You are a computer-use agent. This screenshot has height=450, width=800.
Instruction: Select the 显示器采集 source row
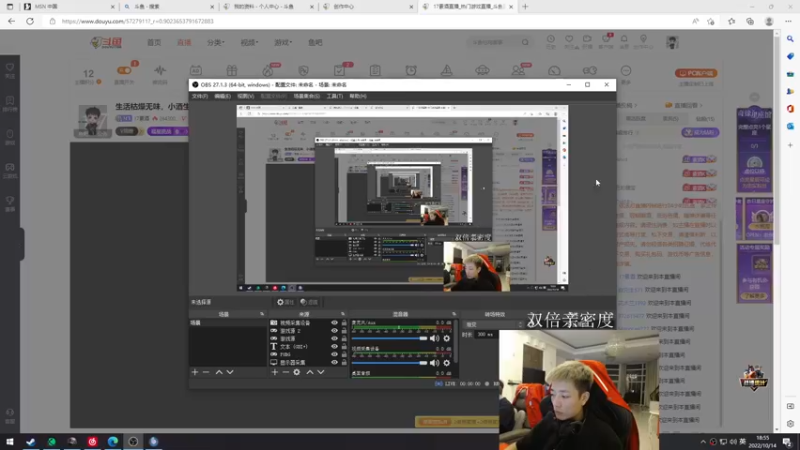click(x=309, y=362)
